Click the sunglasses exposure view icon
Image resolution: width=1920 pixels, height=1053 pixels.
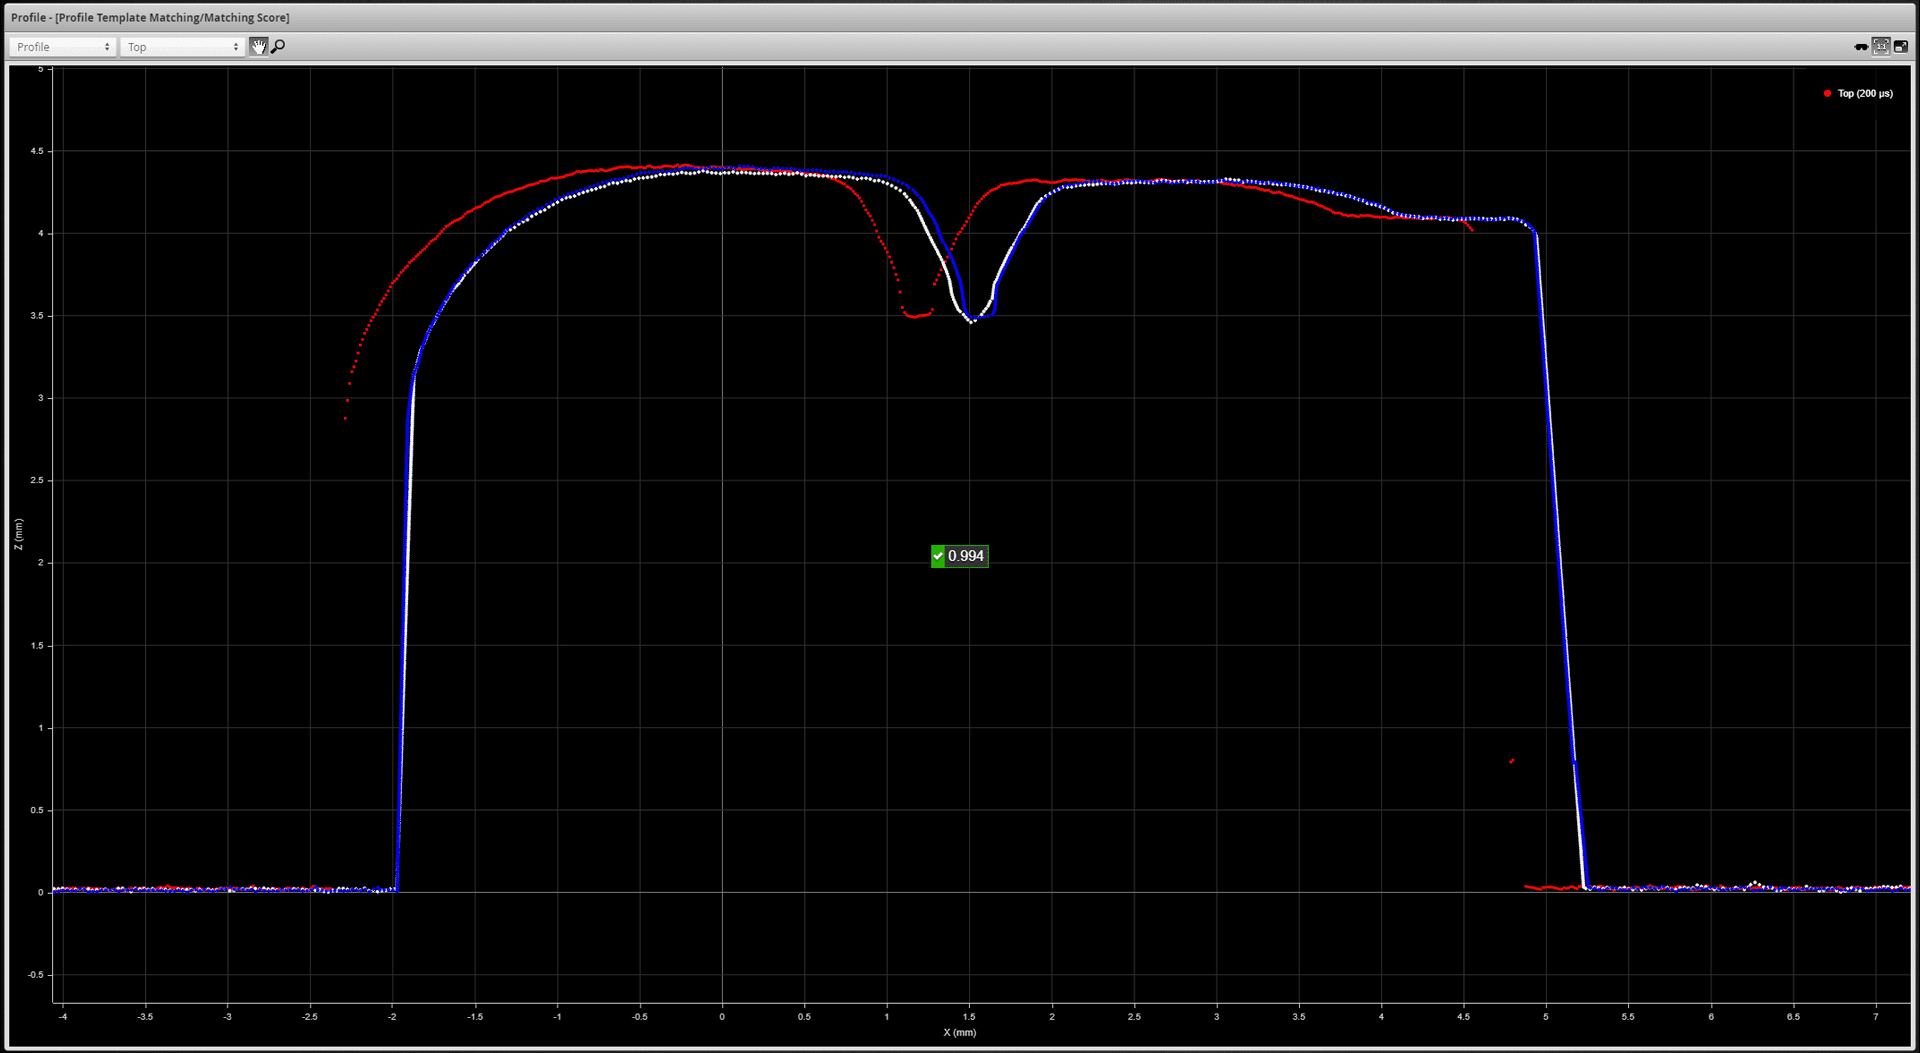pyautogui.click(x=1861, y=46)
